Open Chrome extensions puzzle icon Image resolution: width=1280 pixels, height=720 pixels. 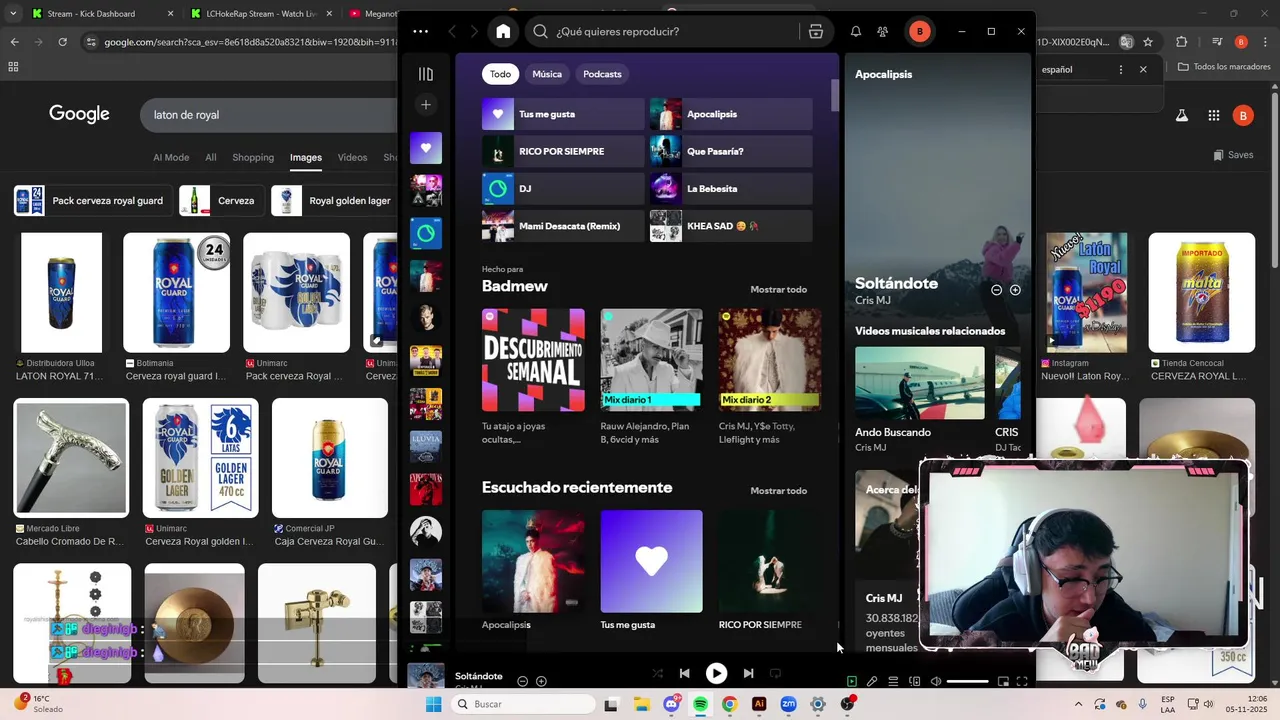tap(1182, 42)
